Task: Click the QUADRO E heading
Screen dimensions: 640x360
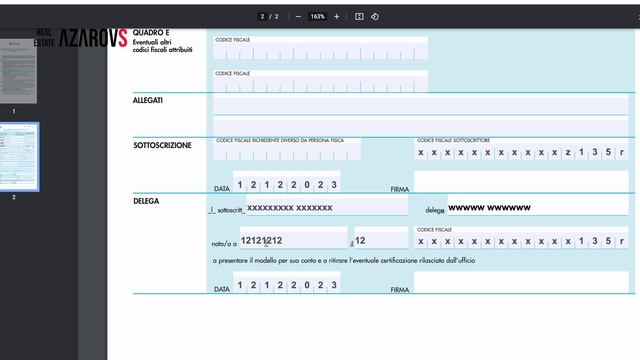Action: pyautogui.click(x=151, y=33)
